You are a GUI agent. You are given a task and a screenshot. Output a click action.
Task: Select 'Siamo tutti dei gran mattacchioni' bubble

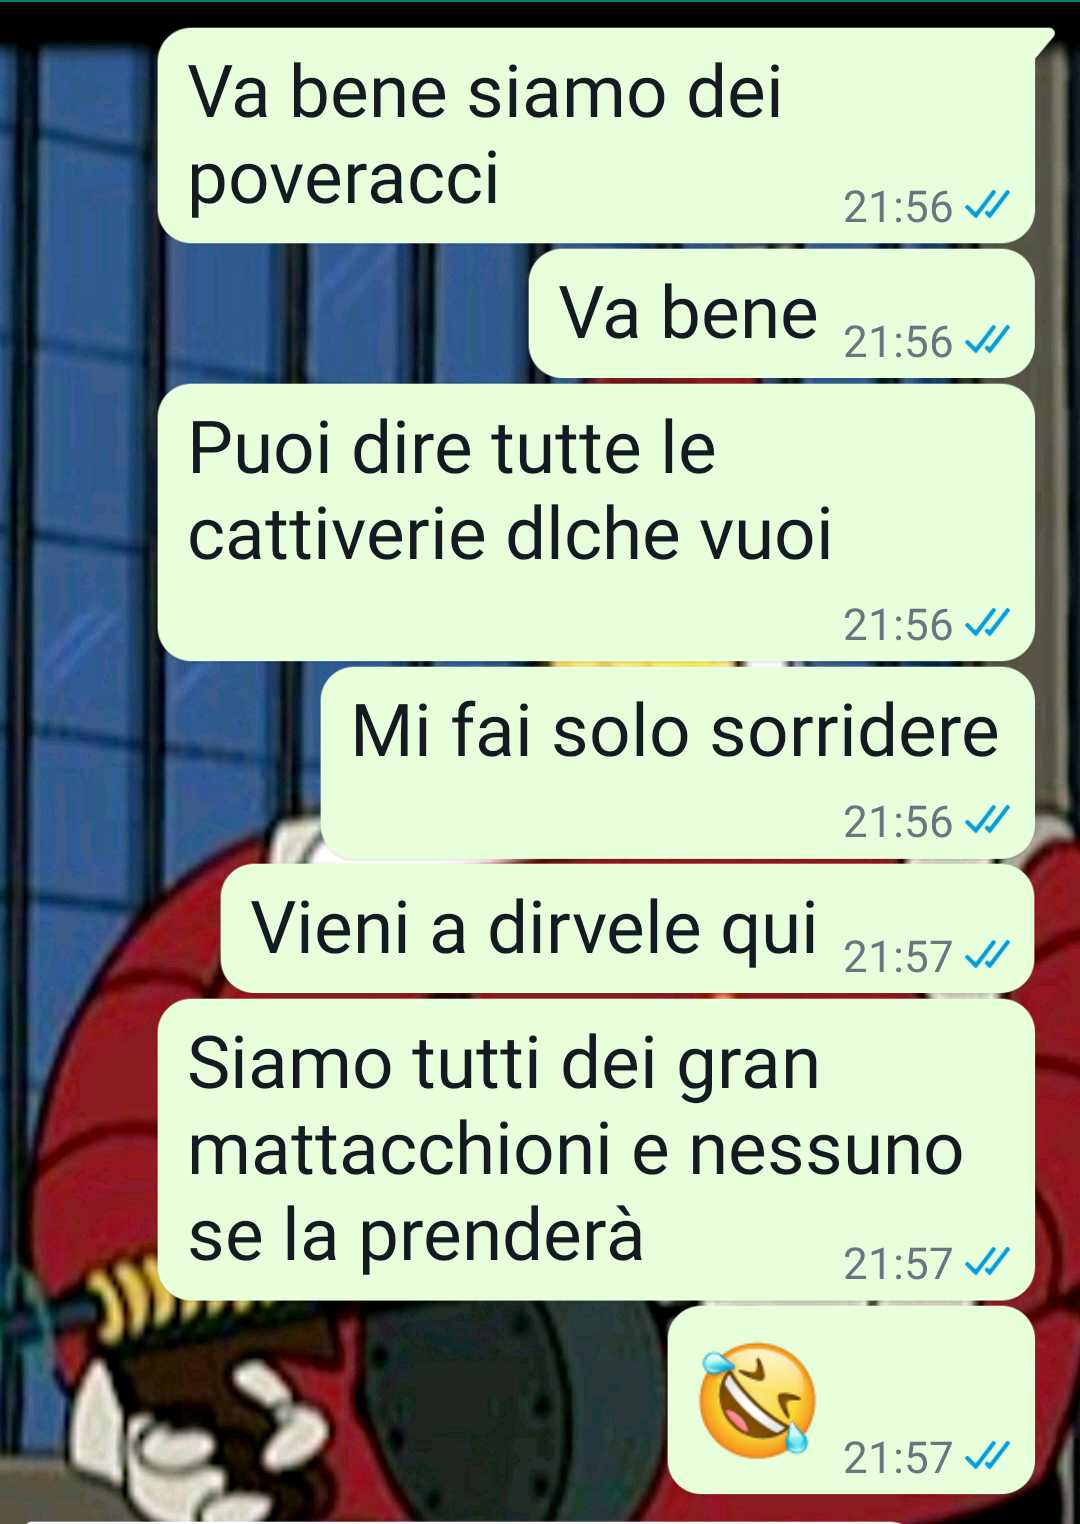click(x=596, y=1150)
